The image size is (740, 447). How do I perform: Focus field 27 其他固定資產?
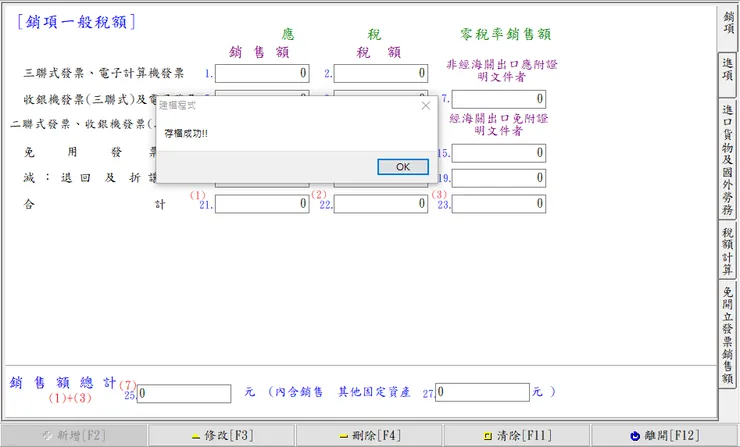pyautogui.click(x=482, y=392)
